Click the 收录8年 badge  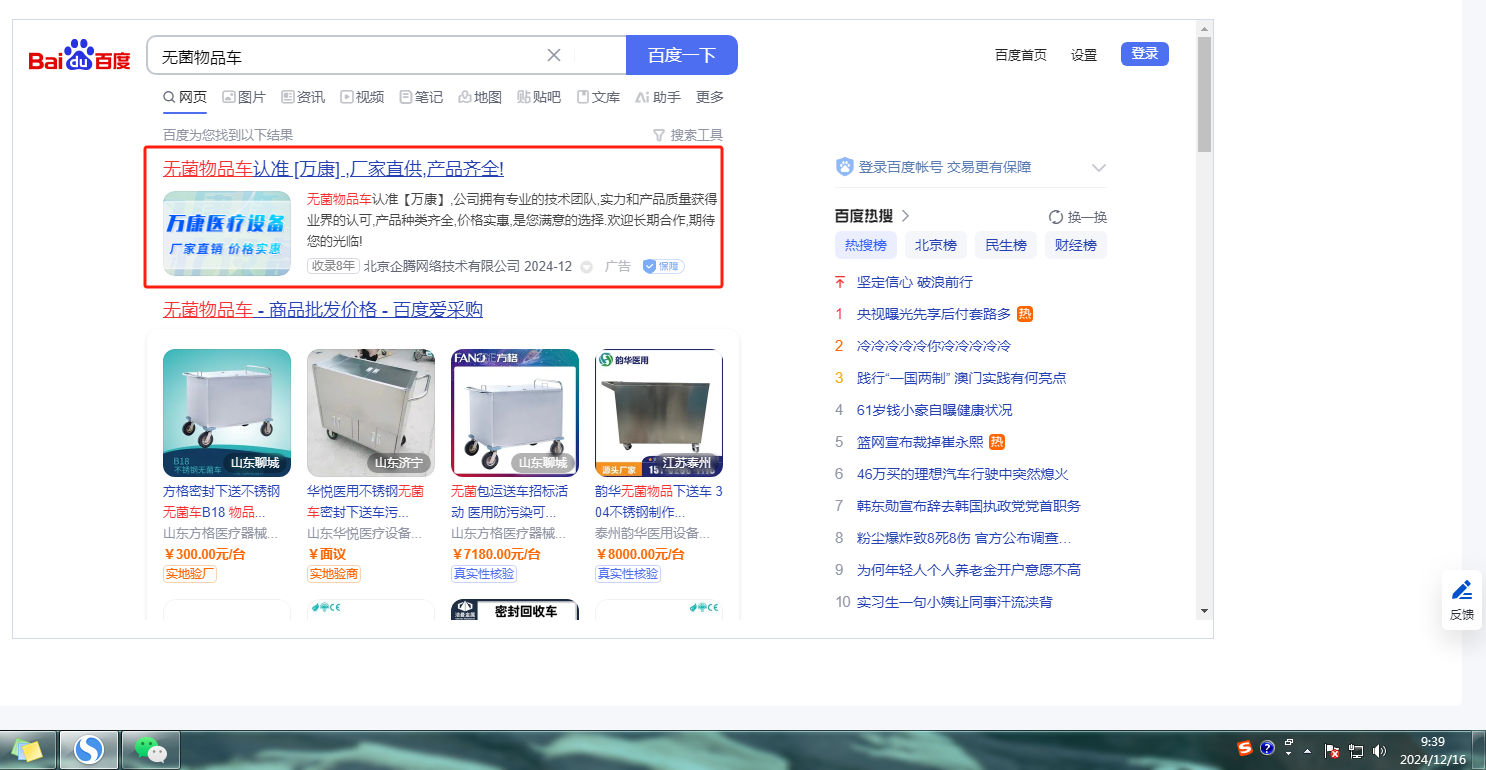point(333,266)
